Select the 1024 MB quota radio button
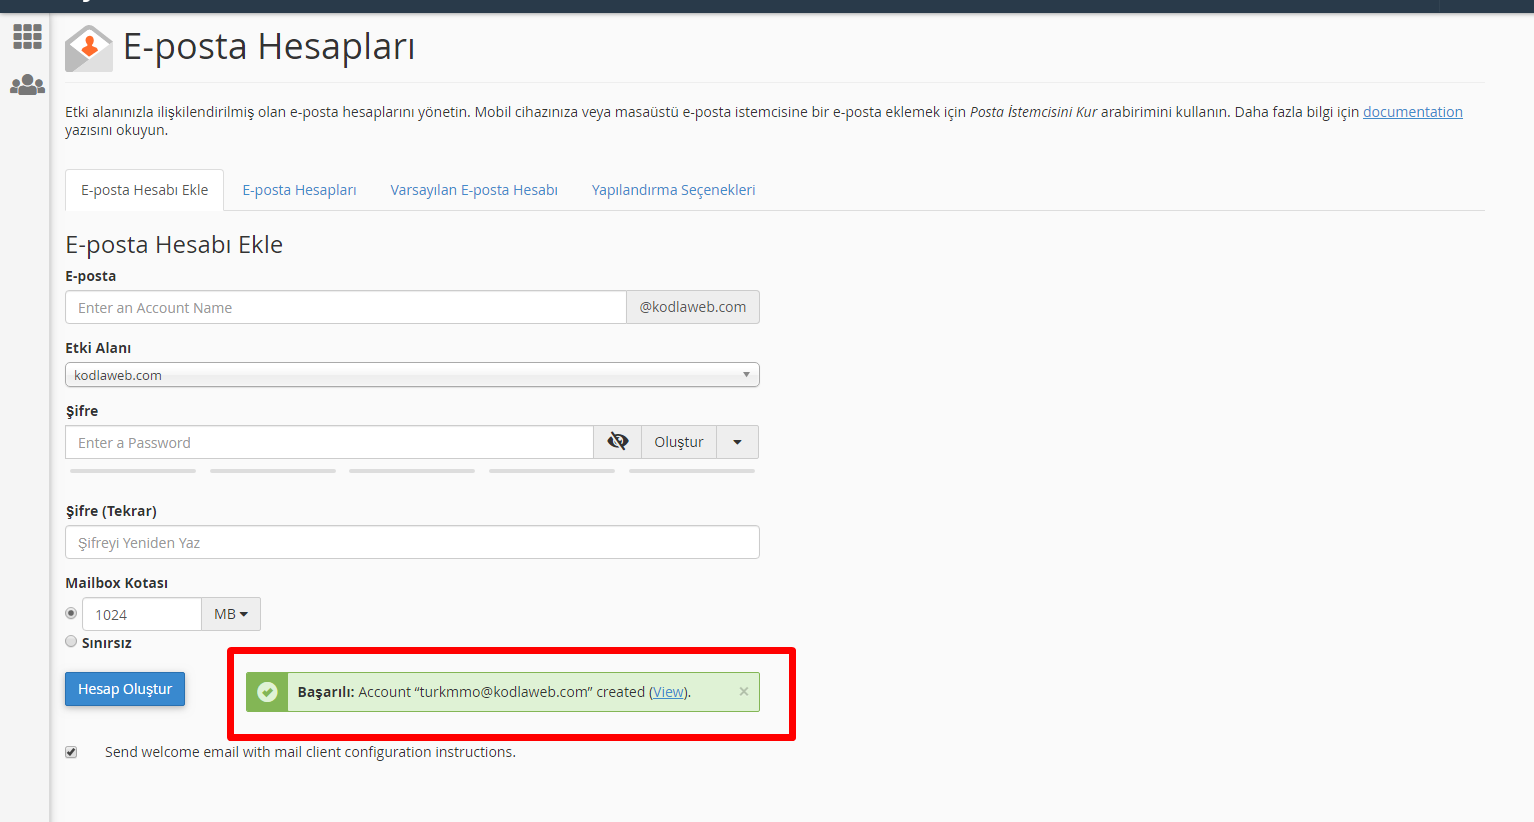 71,613
